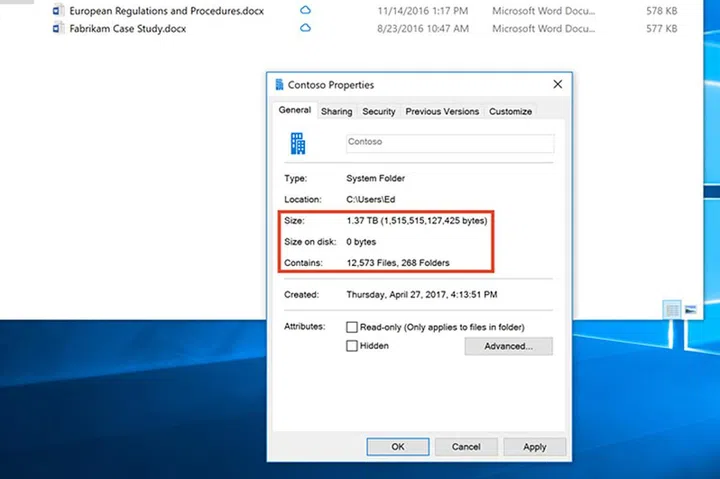The height and width of the screenshot is (479, 720).
Task: Switch to large thumbnails view icon
Action: pyautogui.click(x=690, y=311)
